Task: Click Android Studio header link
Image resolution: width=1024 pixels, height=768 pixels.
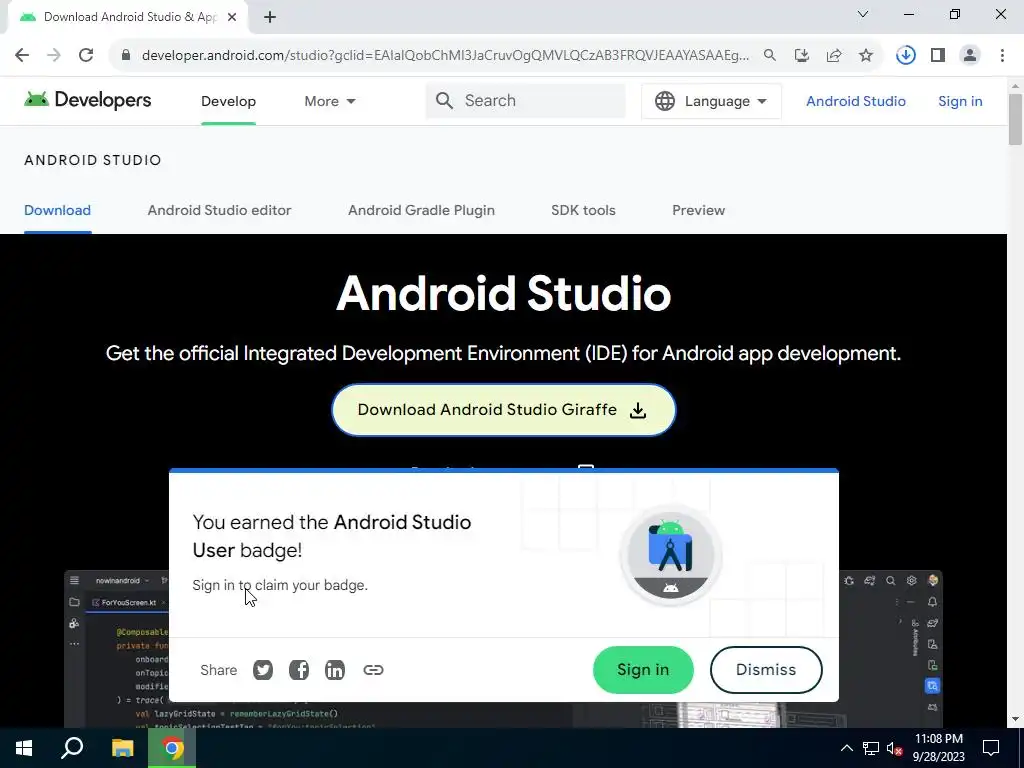Action: tap(856, 101)
